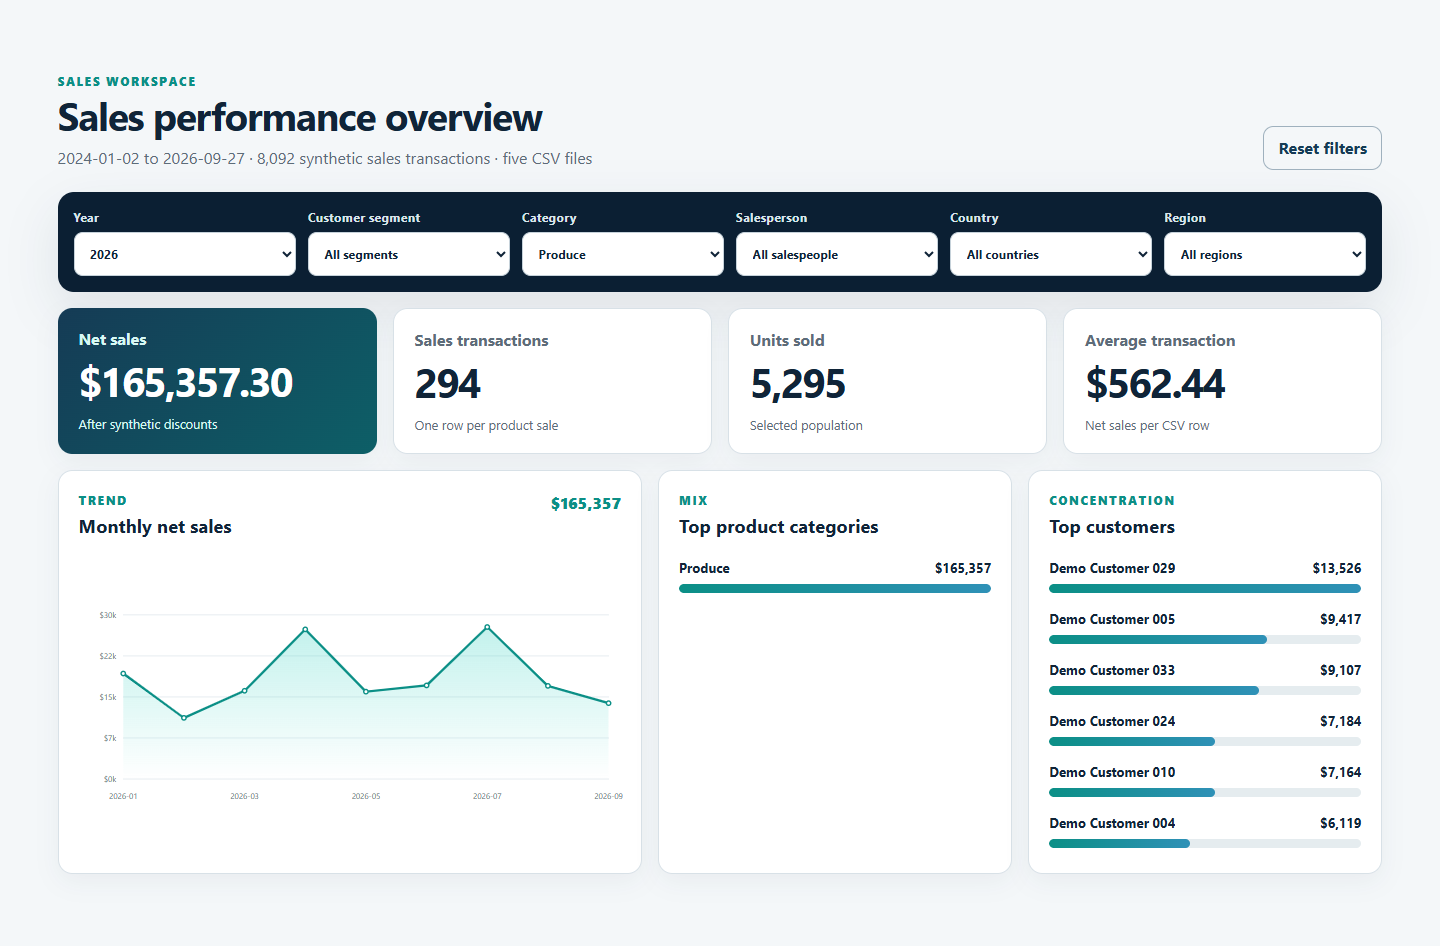Click the Produce category progress bar

click(835, 588)
